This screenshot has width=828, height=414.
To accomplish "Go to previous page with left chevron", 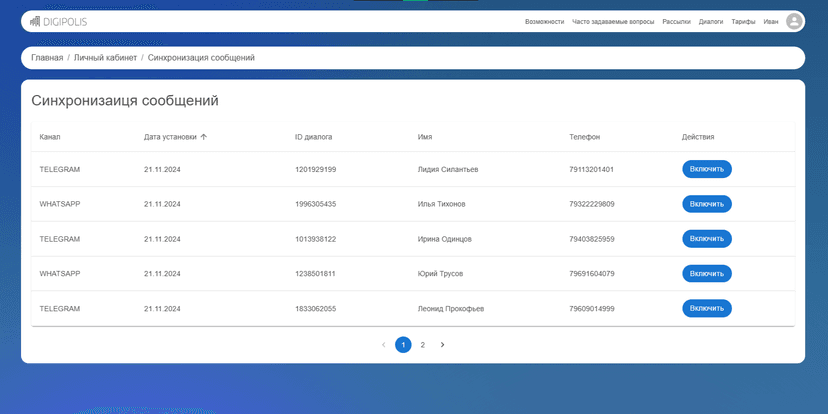I will (x=383, y=345).
